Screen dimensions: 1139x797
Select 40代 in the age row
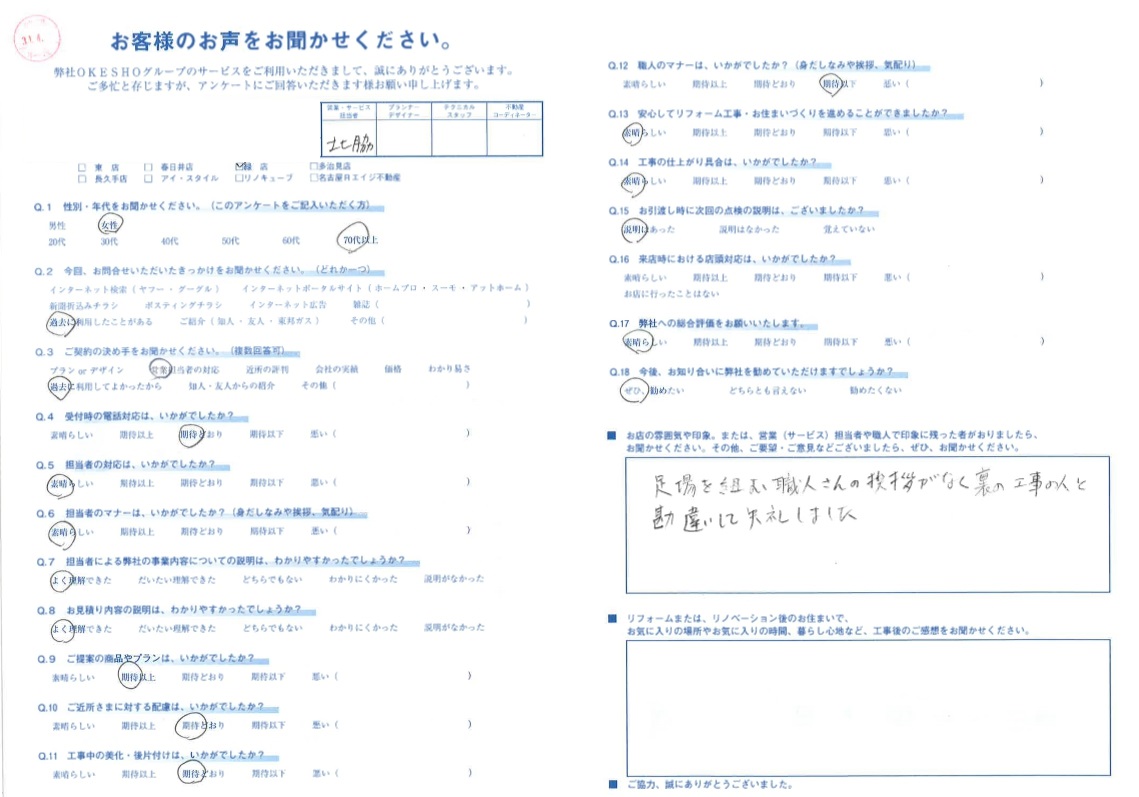[170, 242]
